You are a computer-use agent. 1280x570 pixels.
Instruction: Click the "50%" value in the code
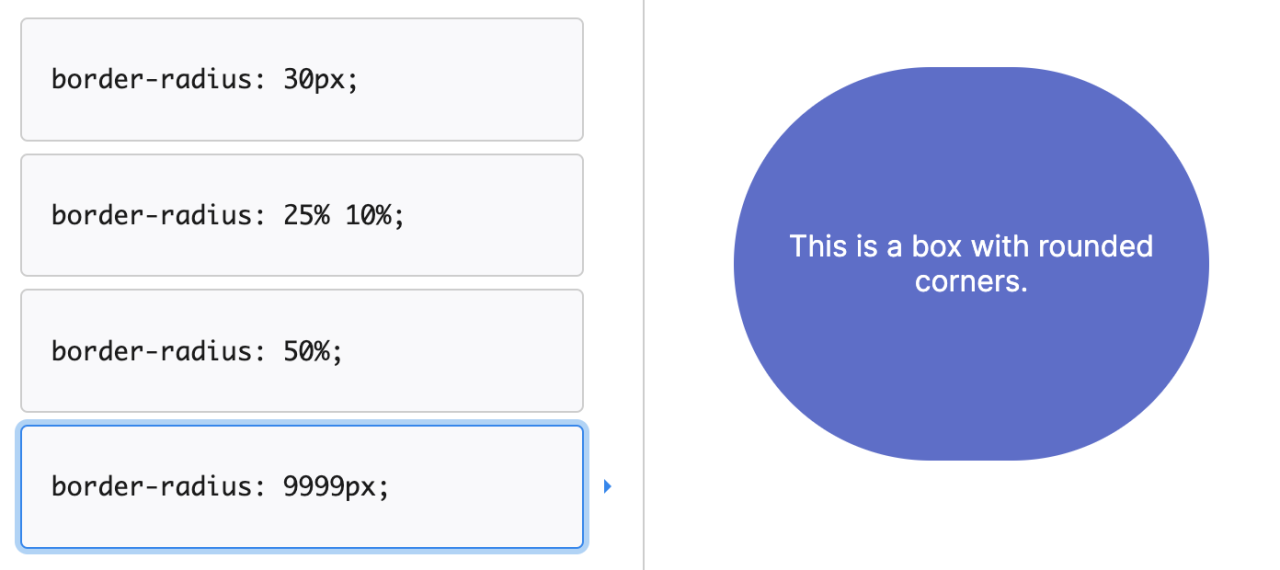(x=308, y=351)
